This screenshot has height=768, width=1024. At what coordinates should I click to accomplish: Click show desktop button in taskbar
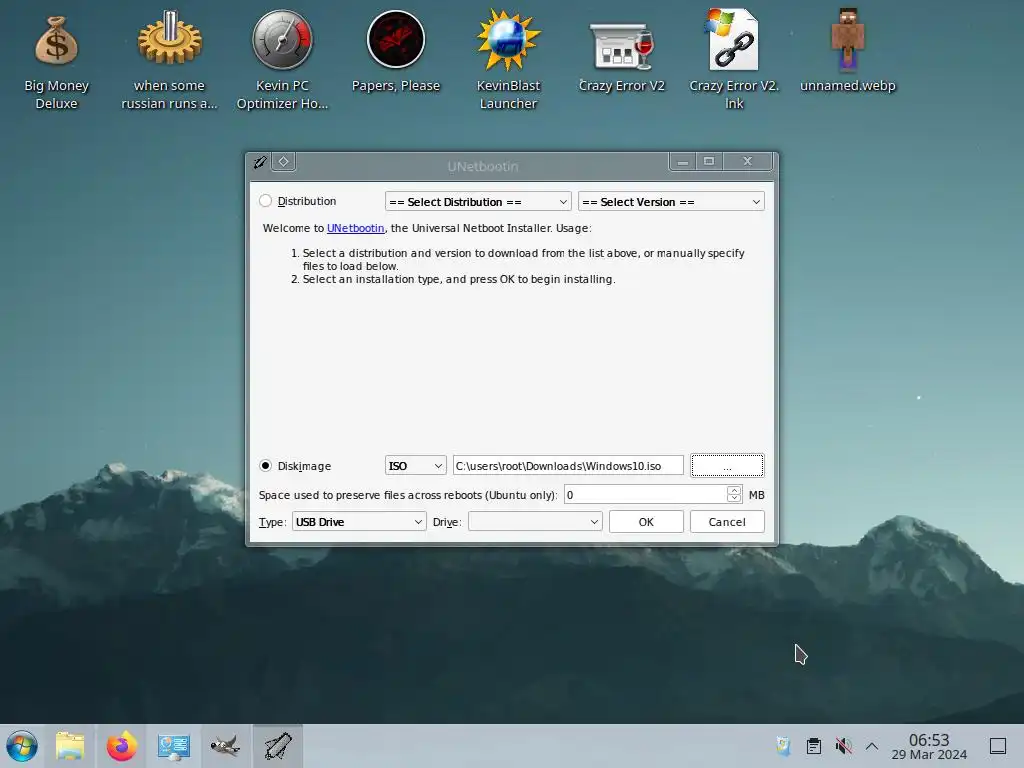[998, 746]
